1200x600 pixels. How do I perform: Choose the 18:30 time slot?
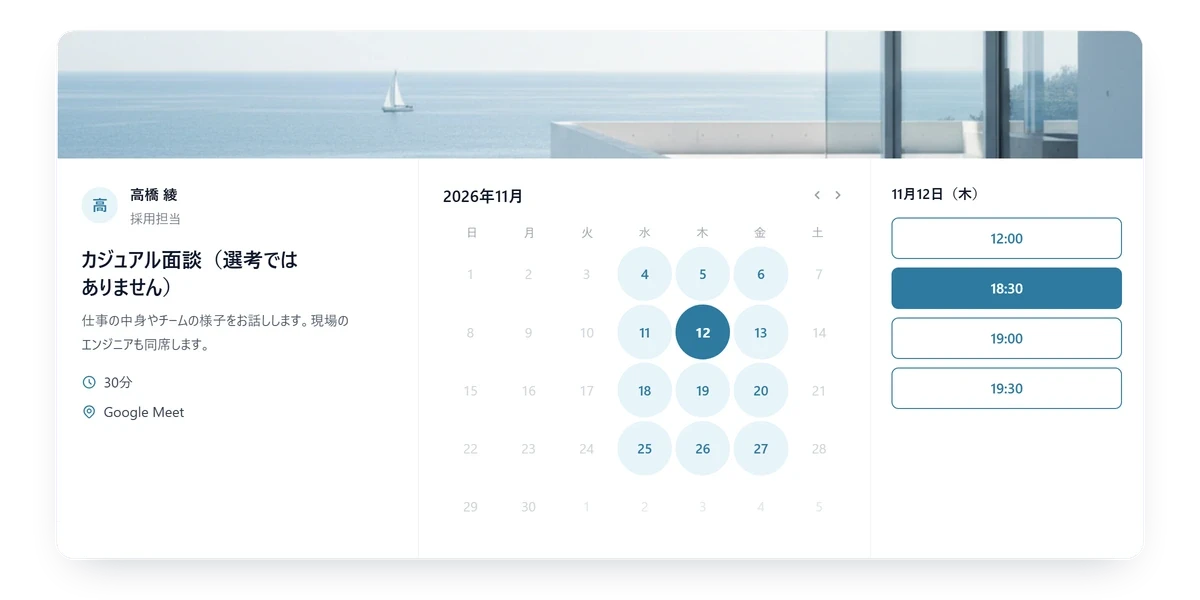1006,288
